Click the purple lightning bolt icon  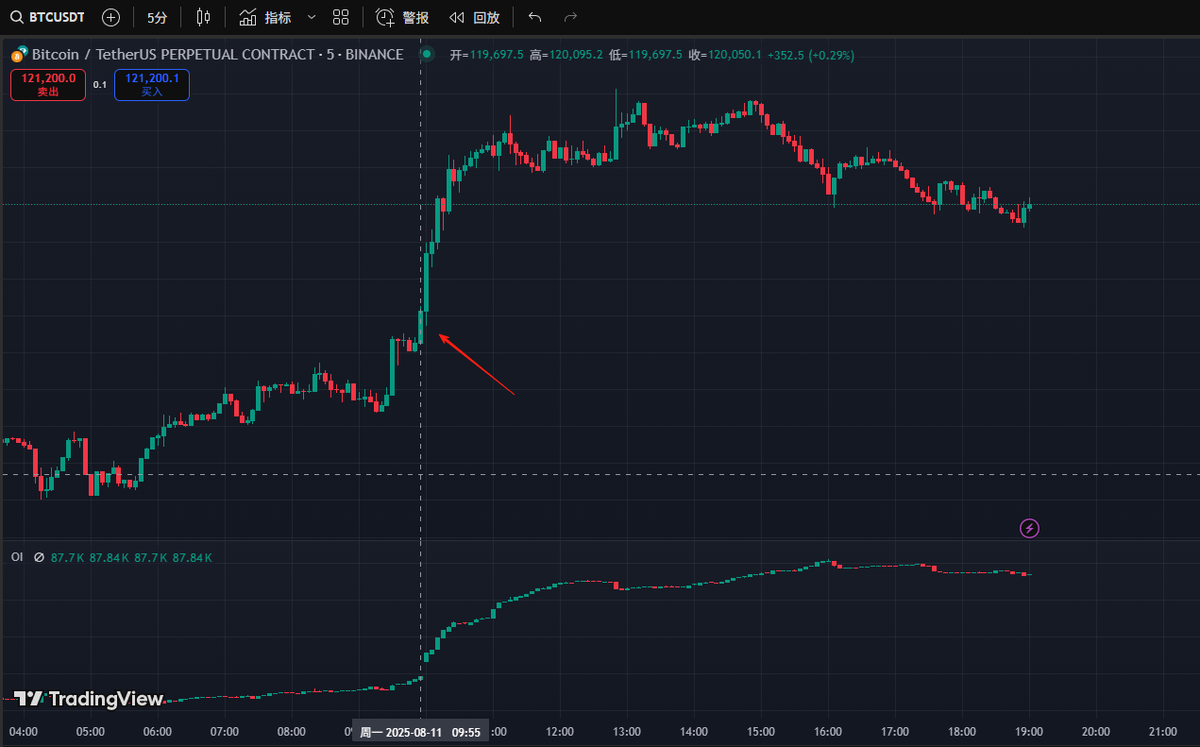point(1029,528)
